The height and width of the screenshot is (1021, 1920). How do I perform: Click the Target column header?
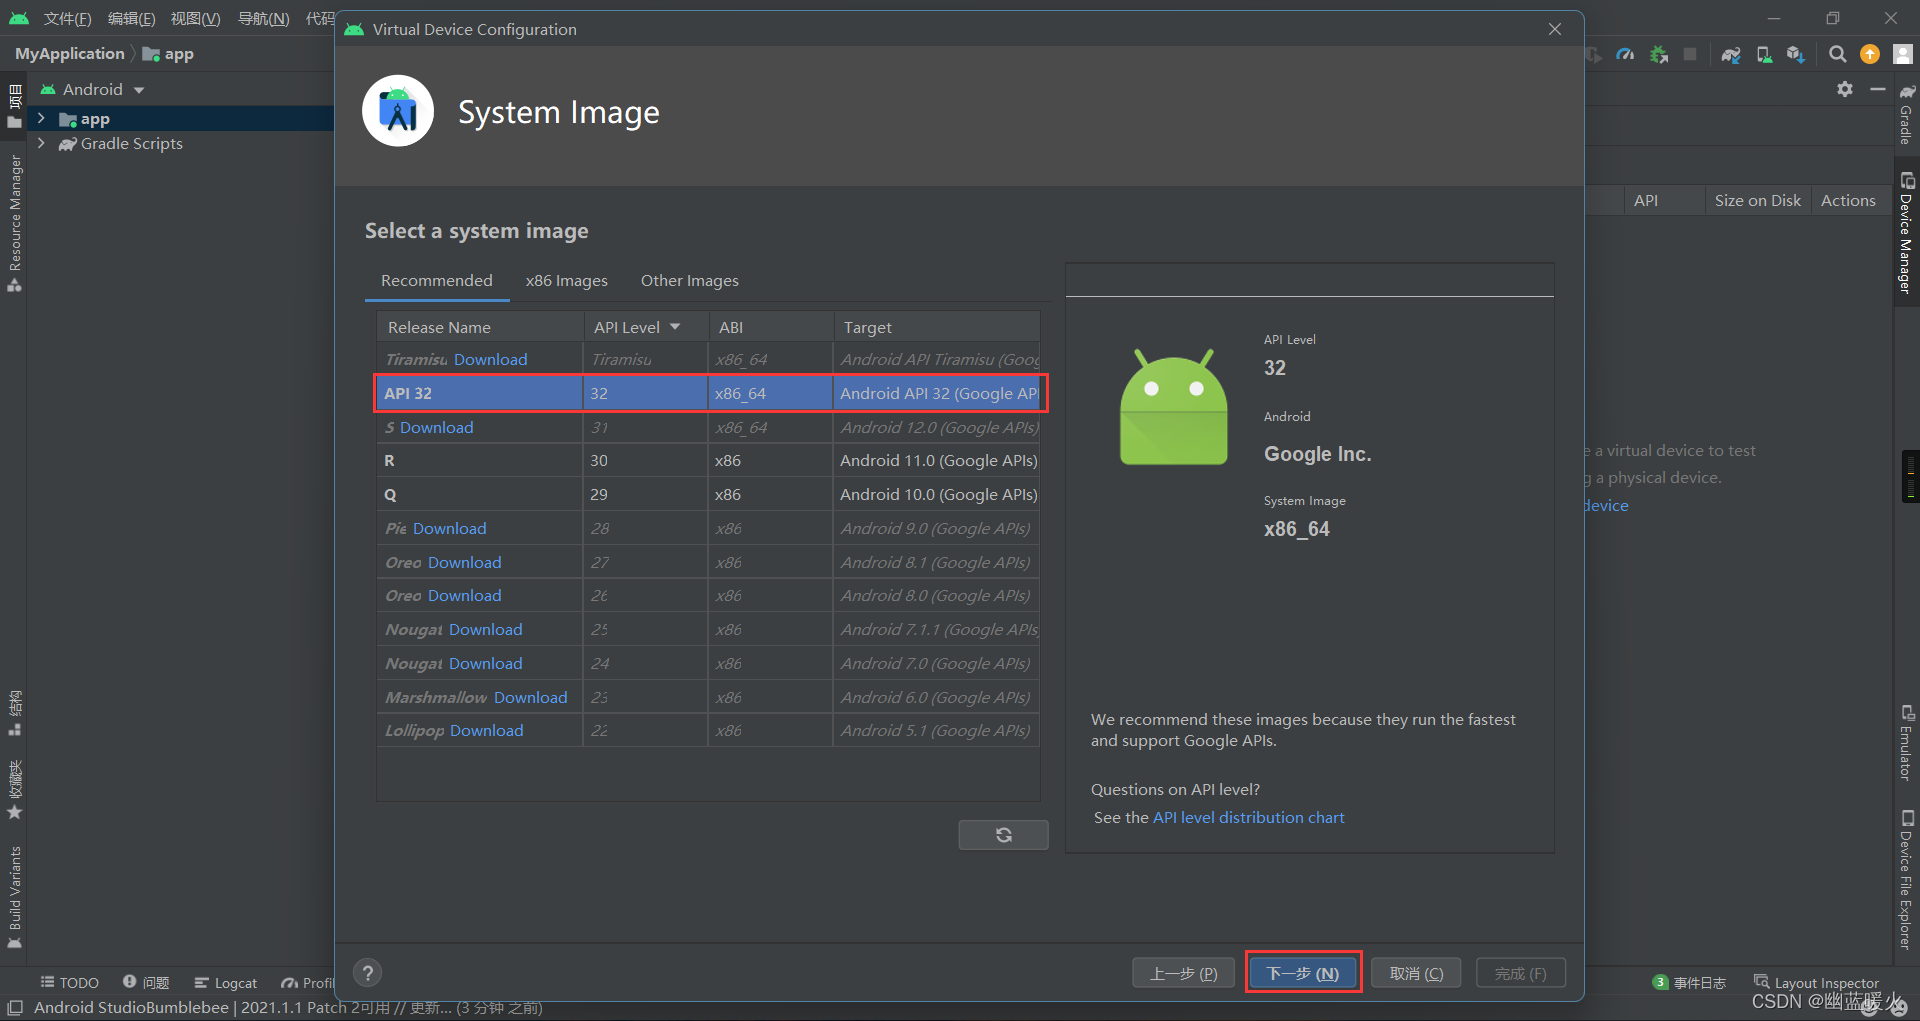937,327
